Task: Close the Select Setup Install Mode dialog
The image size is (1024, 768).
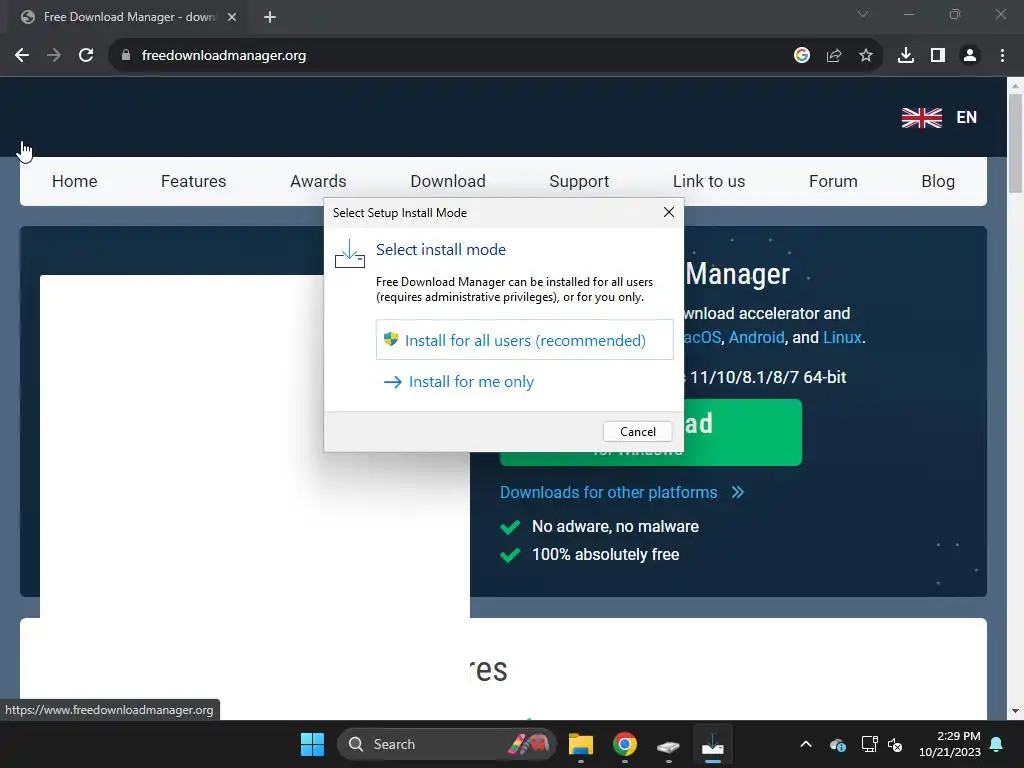Action: pyautogui.click(x=669, y=212)
